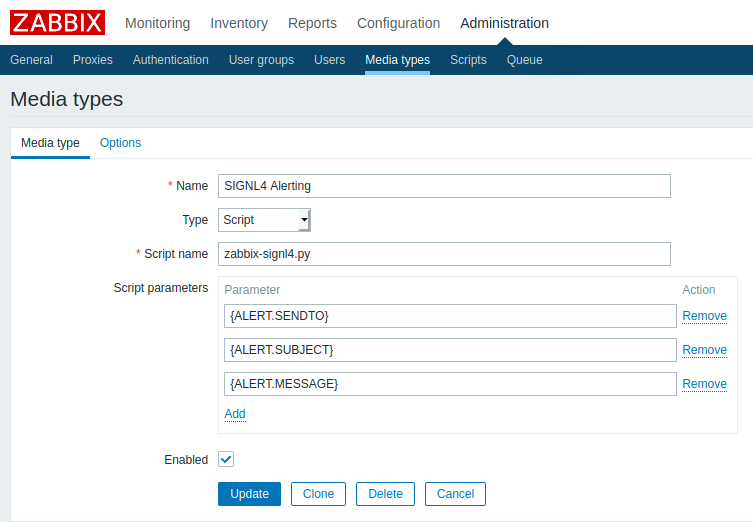Switch to the Options tab
Viewport: 753px width, 522px height.
click(x=120, y=143)
